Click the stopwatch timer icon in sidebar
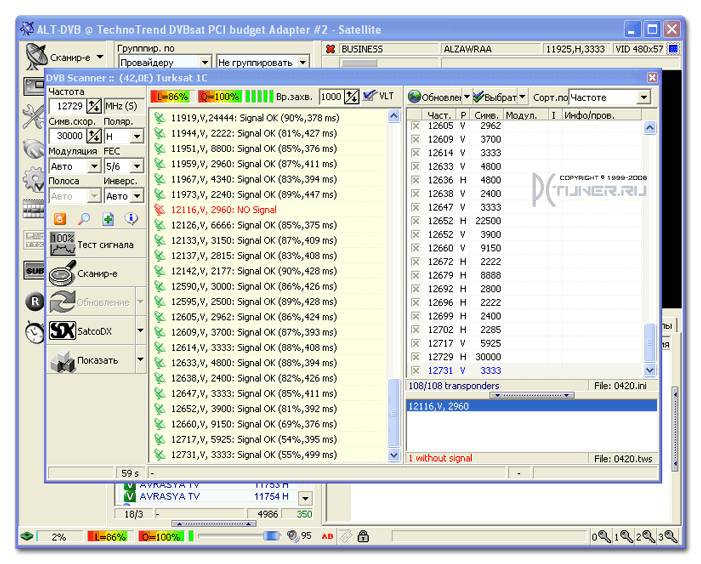Image resolution: width=701 pixels, height=564 pixels. [35, 332]
